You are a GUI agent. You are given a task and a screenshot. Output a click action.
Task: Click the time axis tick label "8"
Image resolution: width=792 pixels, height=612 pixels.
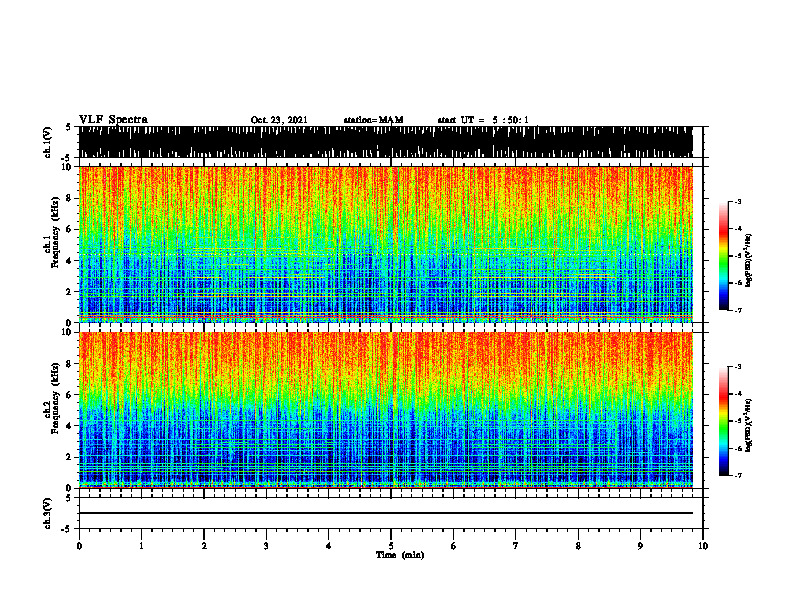[578, 546]
